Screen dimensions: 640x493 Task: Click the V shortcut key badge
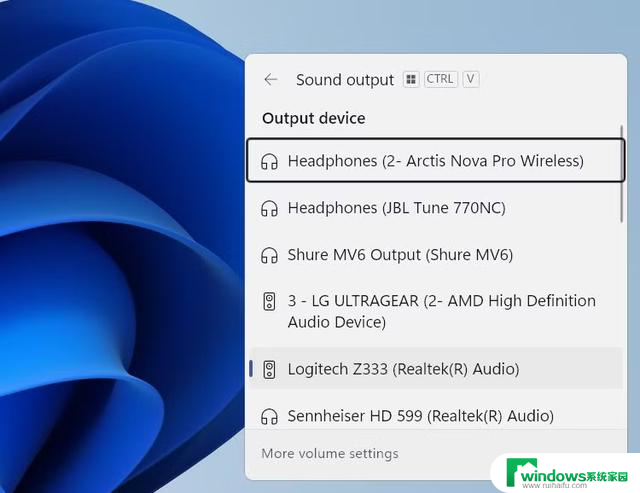coord(471,79)
